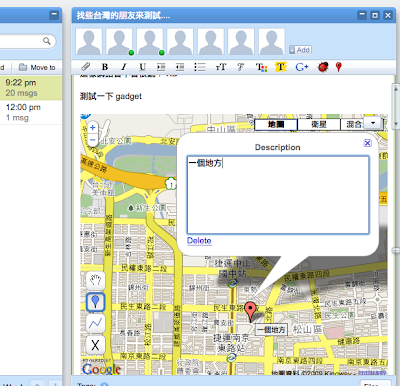Insert a bulleted list
Image resolution: width=400 pixels, height=386 pixels.
point(200,67)
